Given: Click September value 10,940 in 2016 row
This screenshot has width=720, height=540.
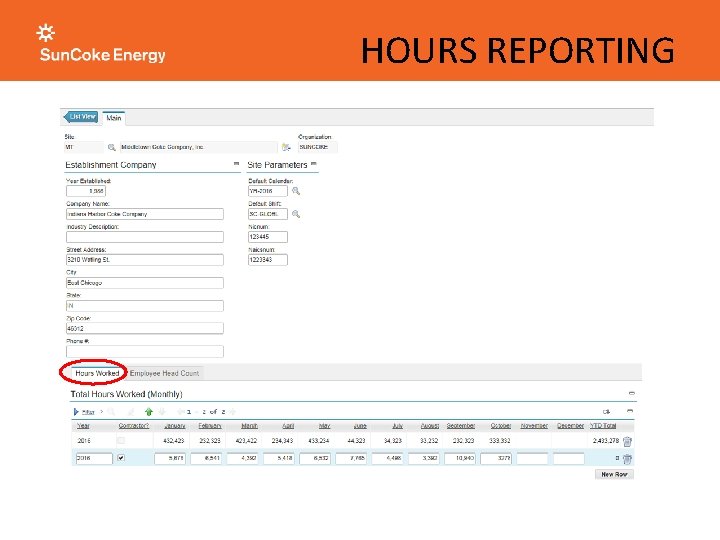Looking at the screenshot, I should click(460, 458).
